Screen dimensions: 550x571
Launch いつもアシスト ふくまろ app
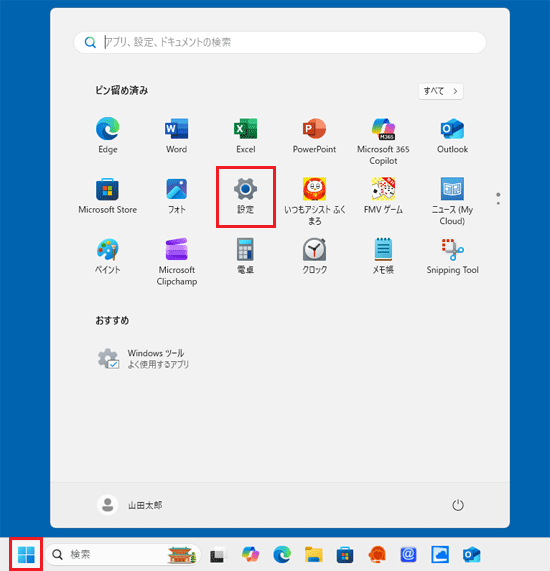click(x=314, y=201)
